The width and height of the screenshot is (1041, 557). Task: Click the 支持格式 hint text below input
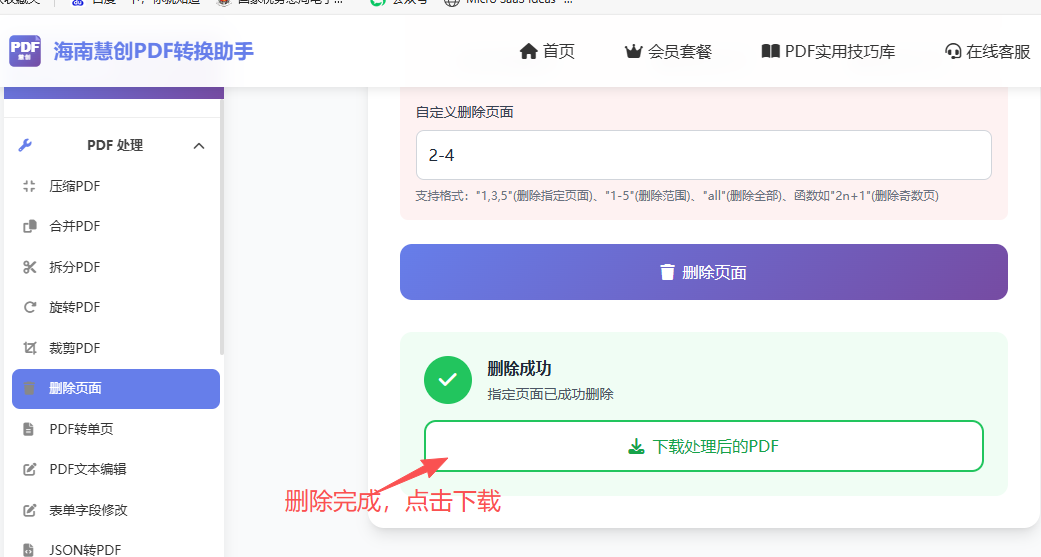(677, 196)
